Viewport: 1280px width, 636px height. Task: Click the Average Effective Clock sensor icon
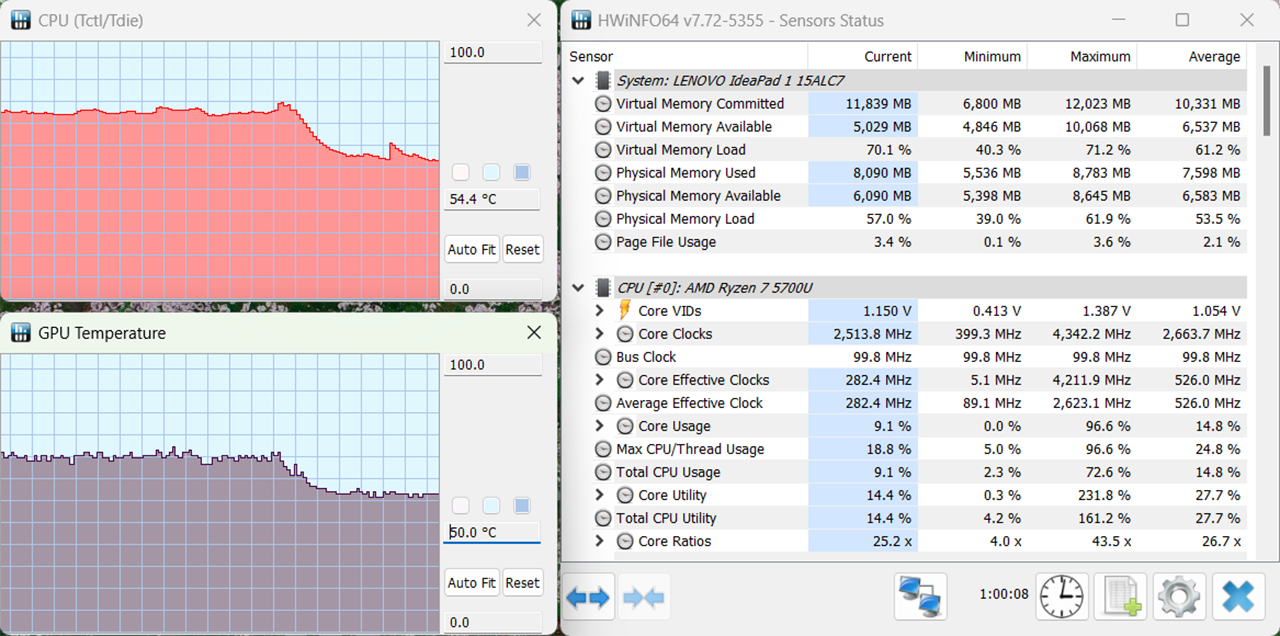coord(603,403)
